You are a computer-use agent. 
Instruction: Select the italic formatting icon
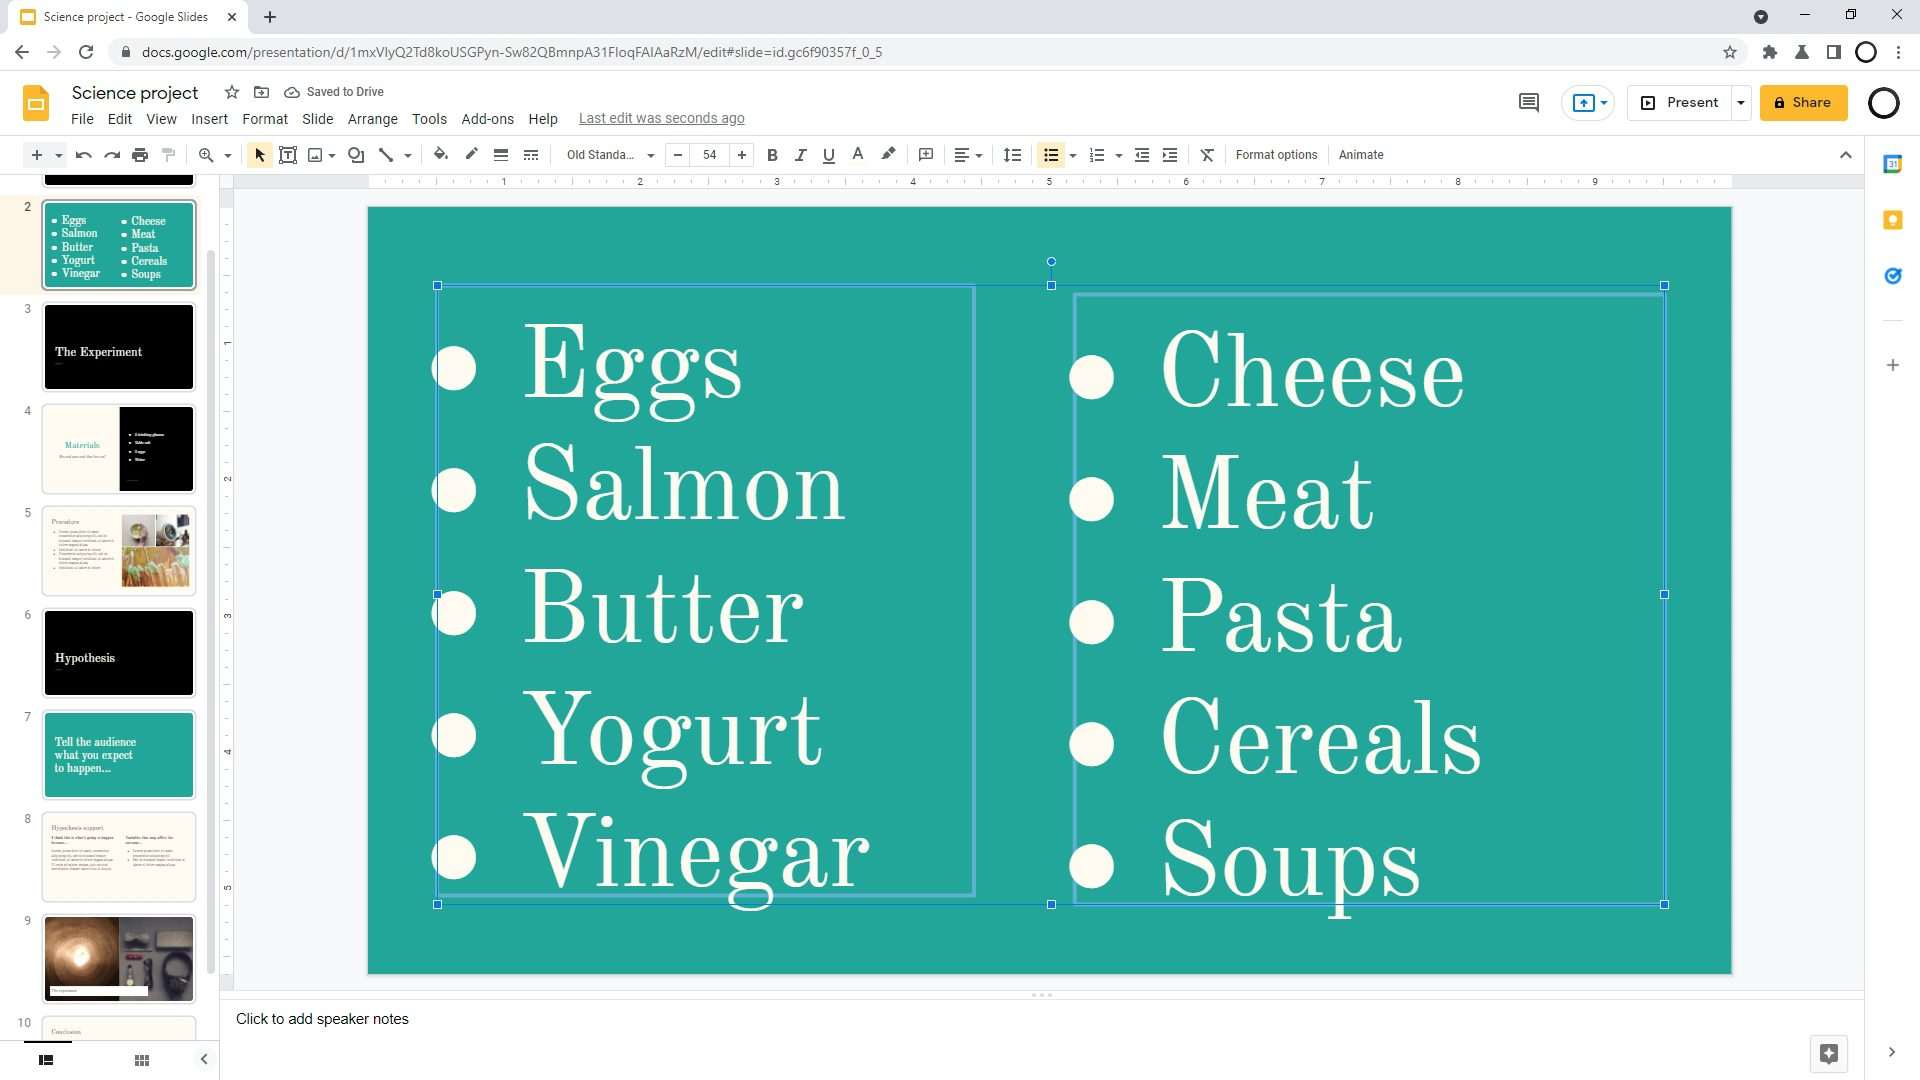800,154
